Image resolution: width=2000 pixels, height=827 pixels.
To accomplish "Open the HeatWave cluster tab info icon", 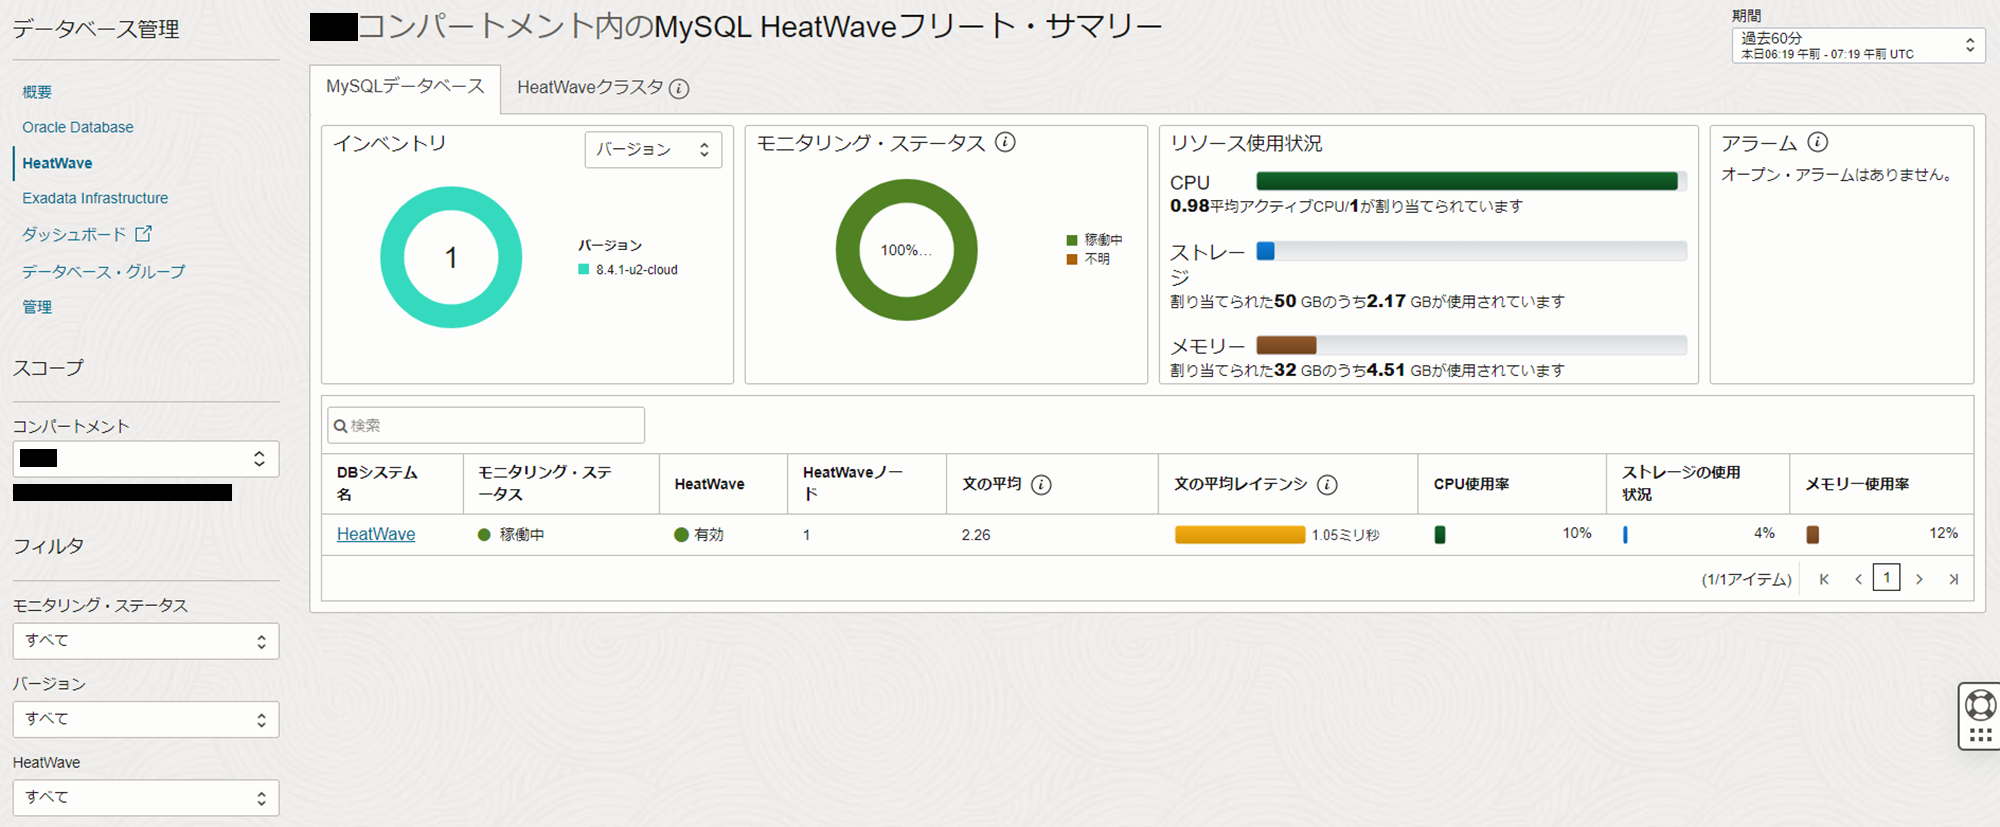I will click(x=679, y=89).
